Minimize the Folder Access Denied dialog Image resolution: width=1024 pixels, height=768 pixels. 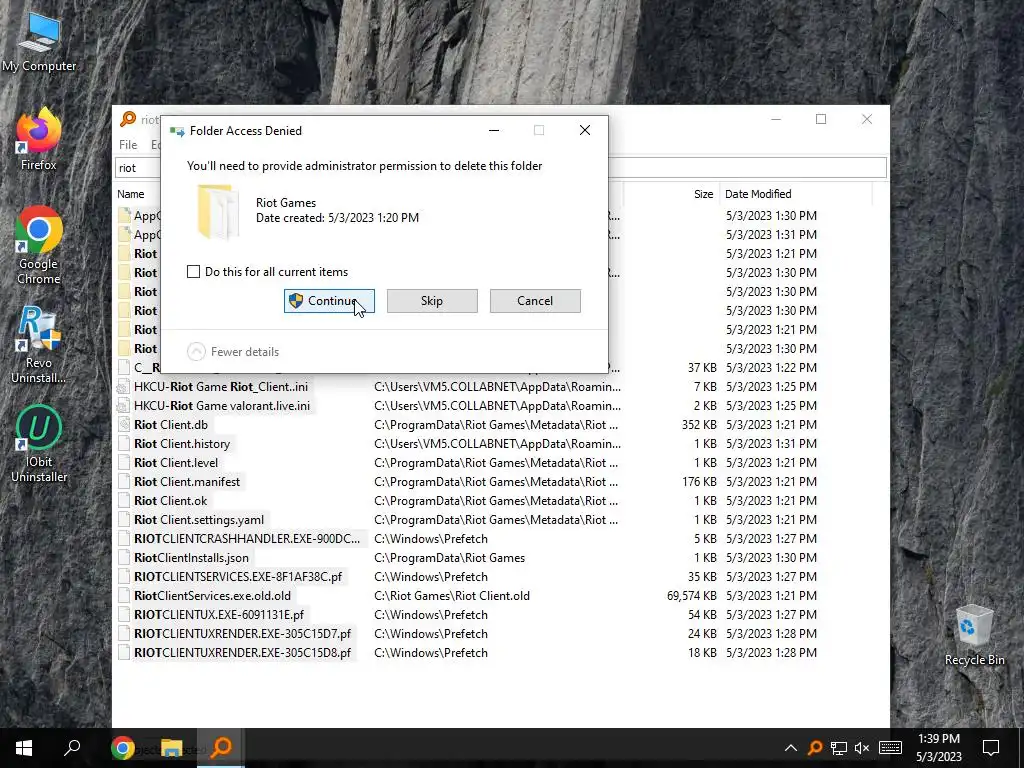tap(494, 131)
